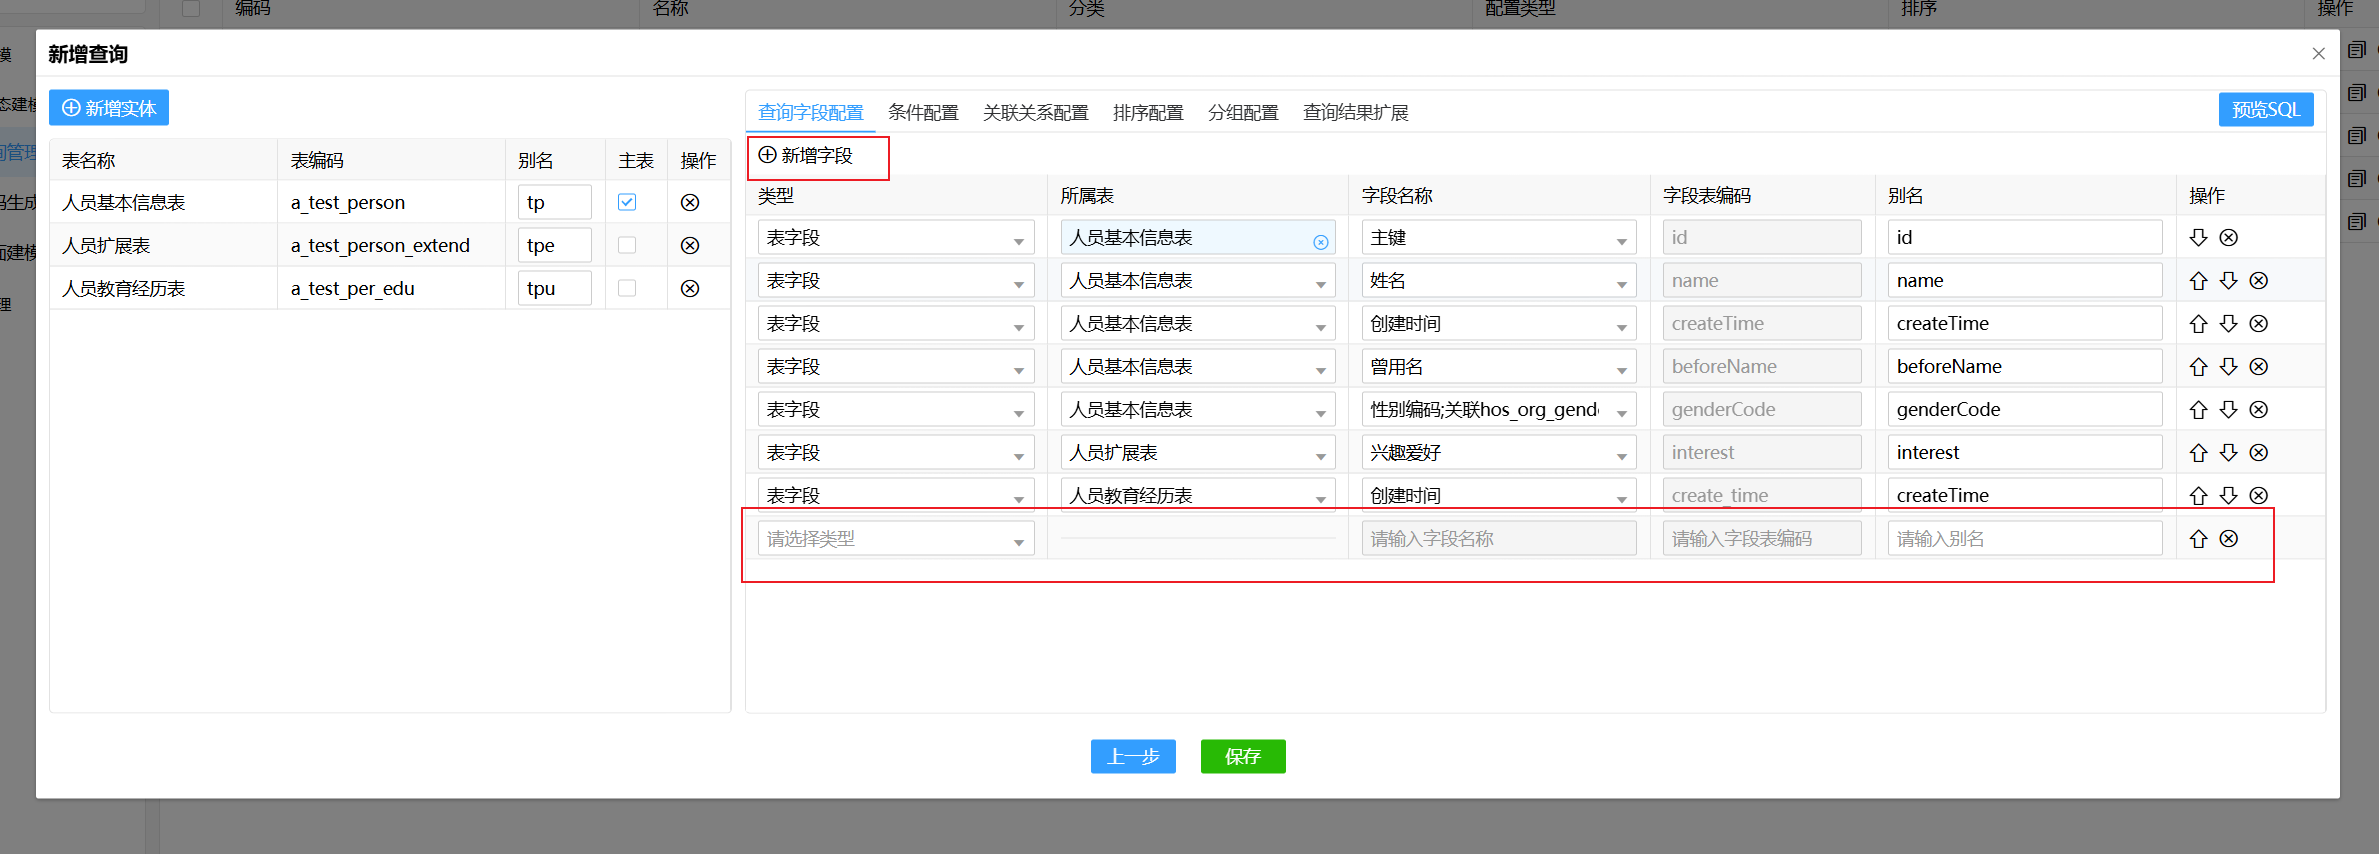2379x854 pixels.
Task: Remove the a_test_per_edu entity row
Action: pos(689,288)
